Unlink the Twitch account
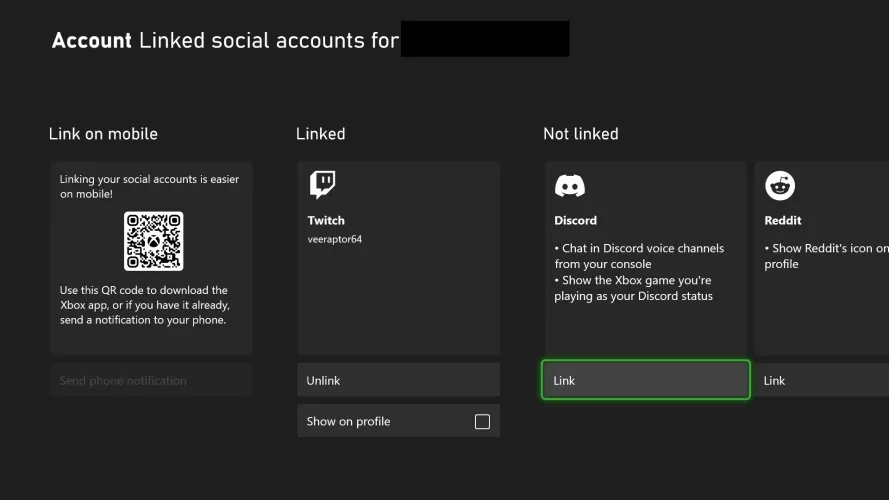This screenshot has height=500, width=889. tap(398, 380)
